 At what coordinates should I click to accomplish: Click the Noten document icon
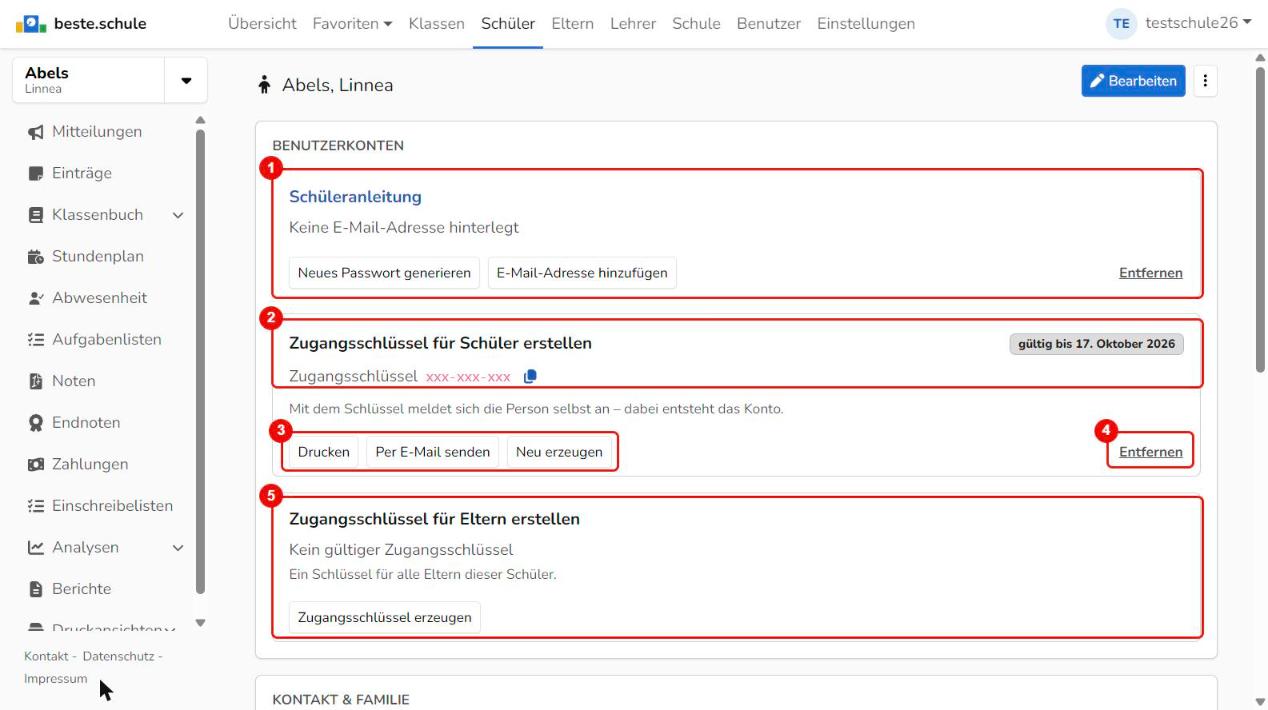coord(34,381)
